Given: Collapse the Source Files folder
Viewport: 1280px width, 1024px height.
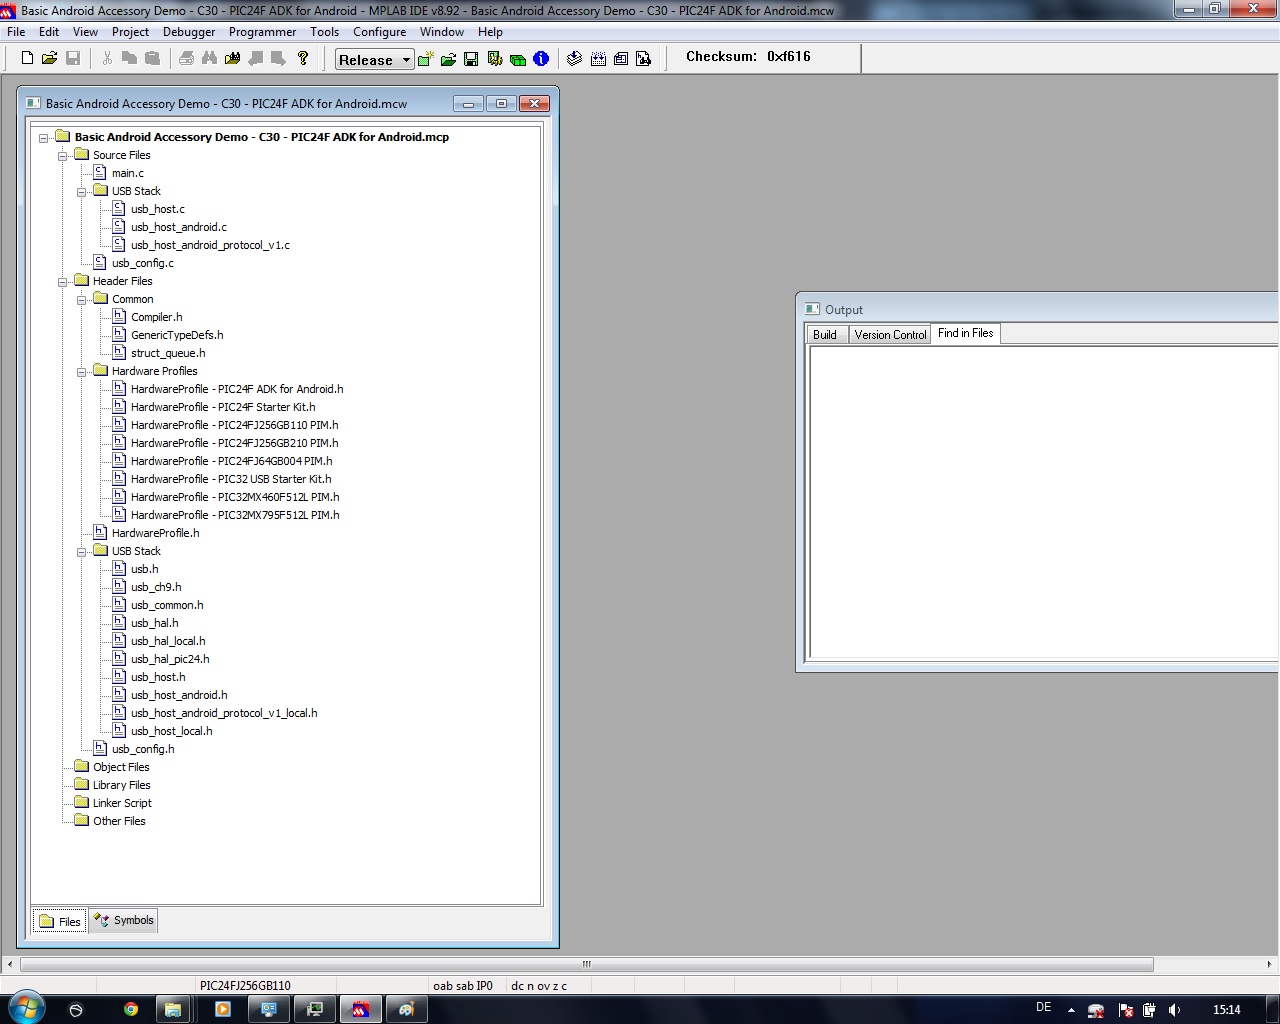Looking at the screenshot, I should coord(63,156).
